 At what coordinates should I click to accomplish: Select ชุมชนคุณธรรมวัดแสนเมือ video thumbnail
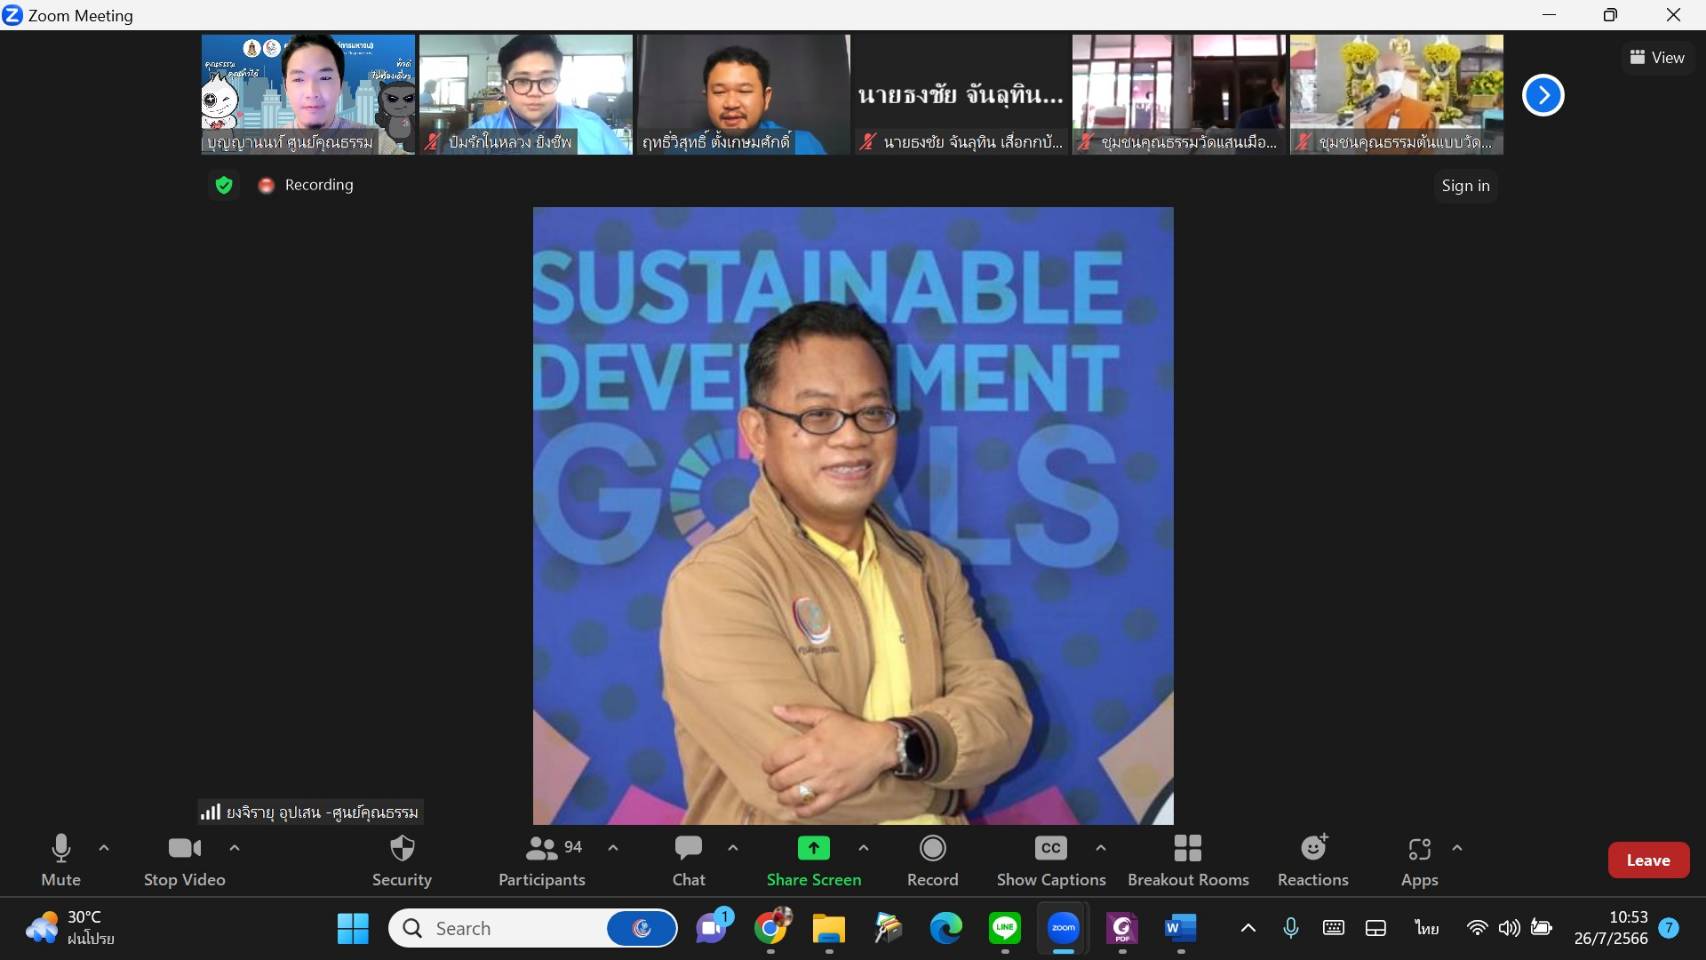point(1179,95)
